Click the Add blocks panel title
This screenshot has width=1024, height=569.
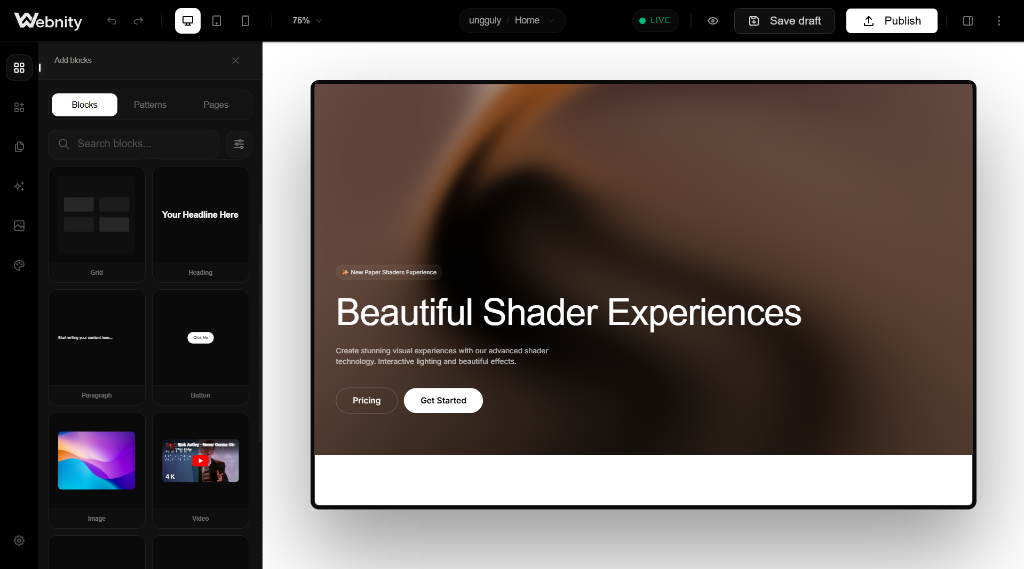72,60
